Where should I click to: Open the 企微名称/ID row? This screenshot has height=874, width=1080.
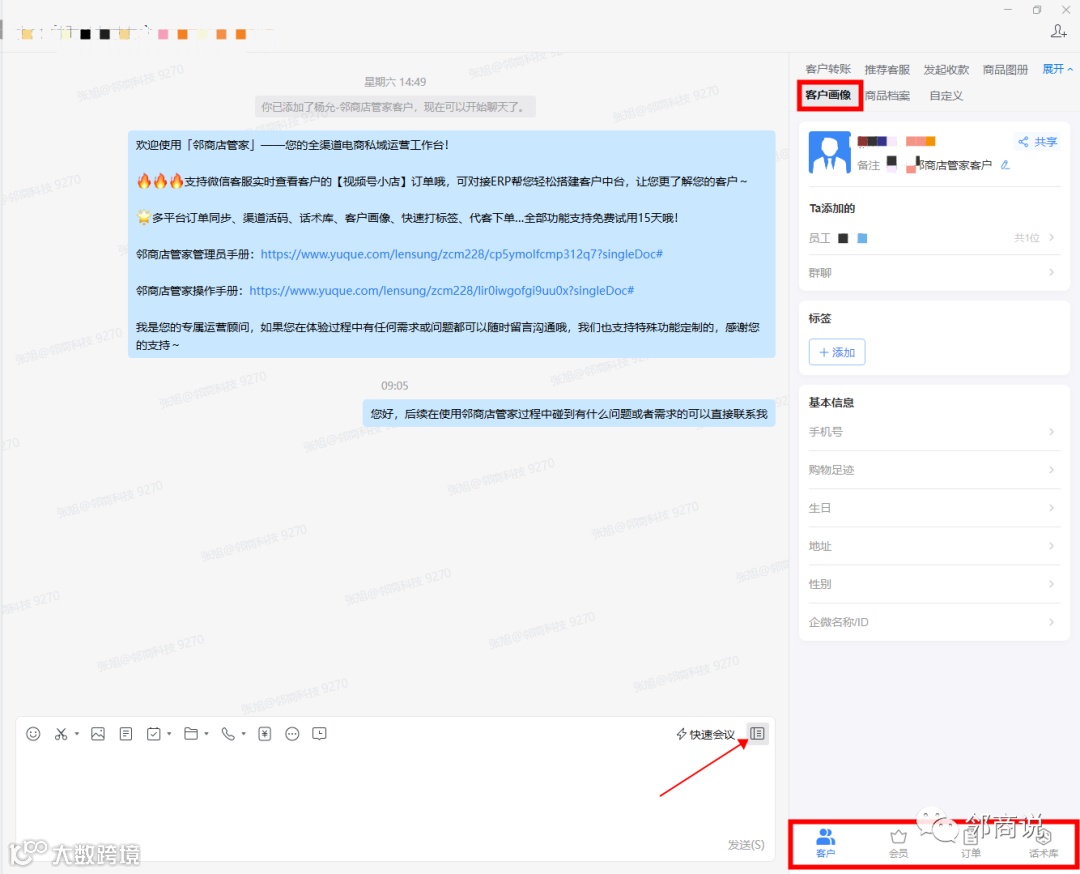pos(933,622)
